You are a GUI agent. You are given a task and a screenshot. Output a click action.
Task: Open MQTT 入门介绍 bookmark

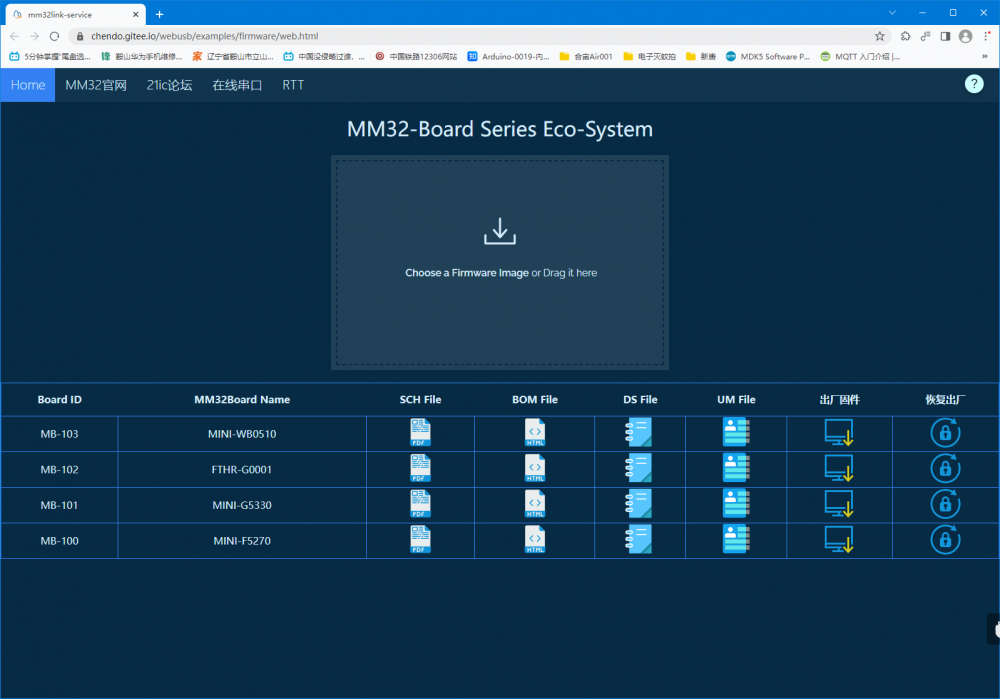tap(860, 57)
